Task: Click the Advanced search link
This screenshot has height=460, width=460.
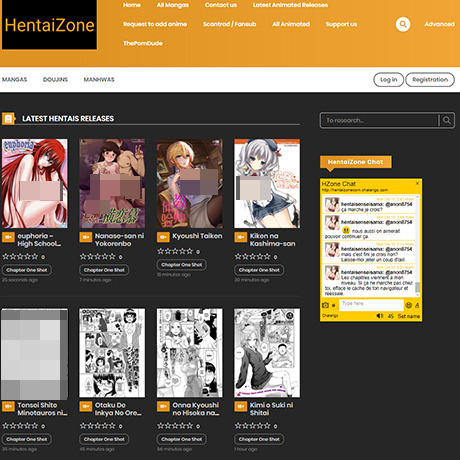Action: (439, 24)
